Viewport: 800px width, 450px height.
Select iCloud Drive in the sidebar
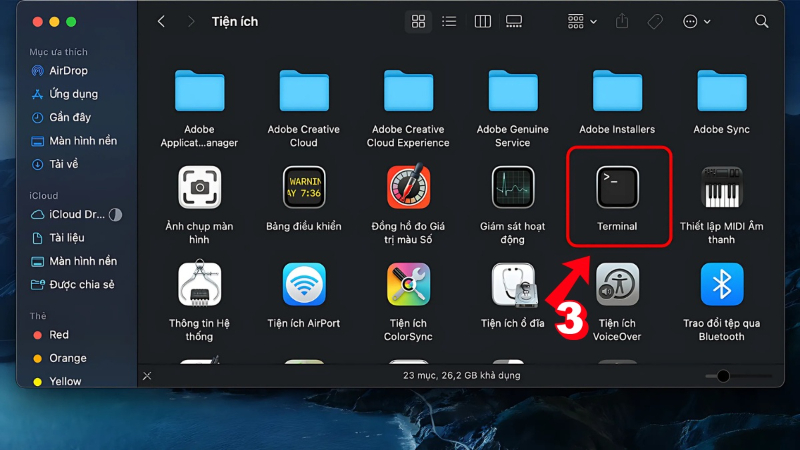[77, 214]
